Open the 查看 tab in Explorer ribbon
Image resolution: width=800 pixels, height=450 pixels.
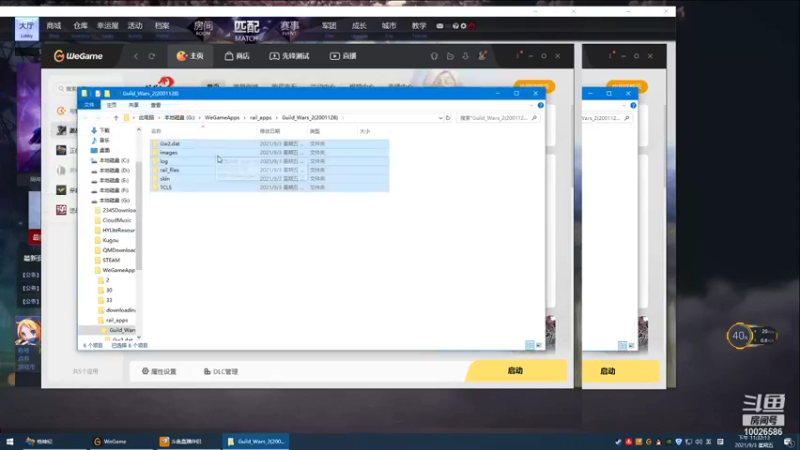coord(156,105)
